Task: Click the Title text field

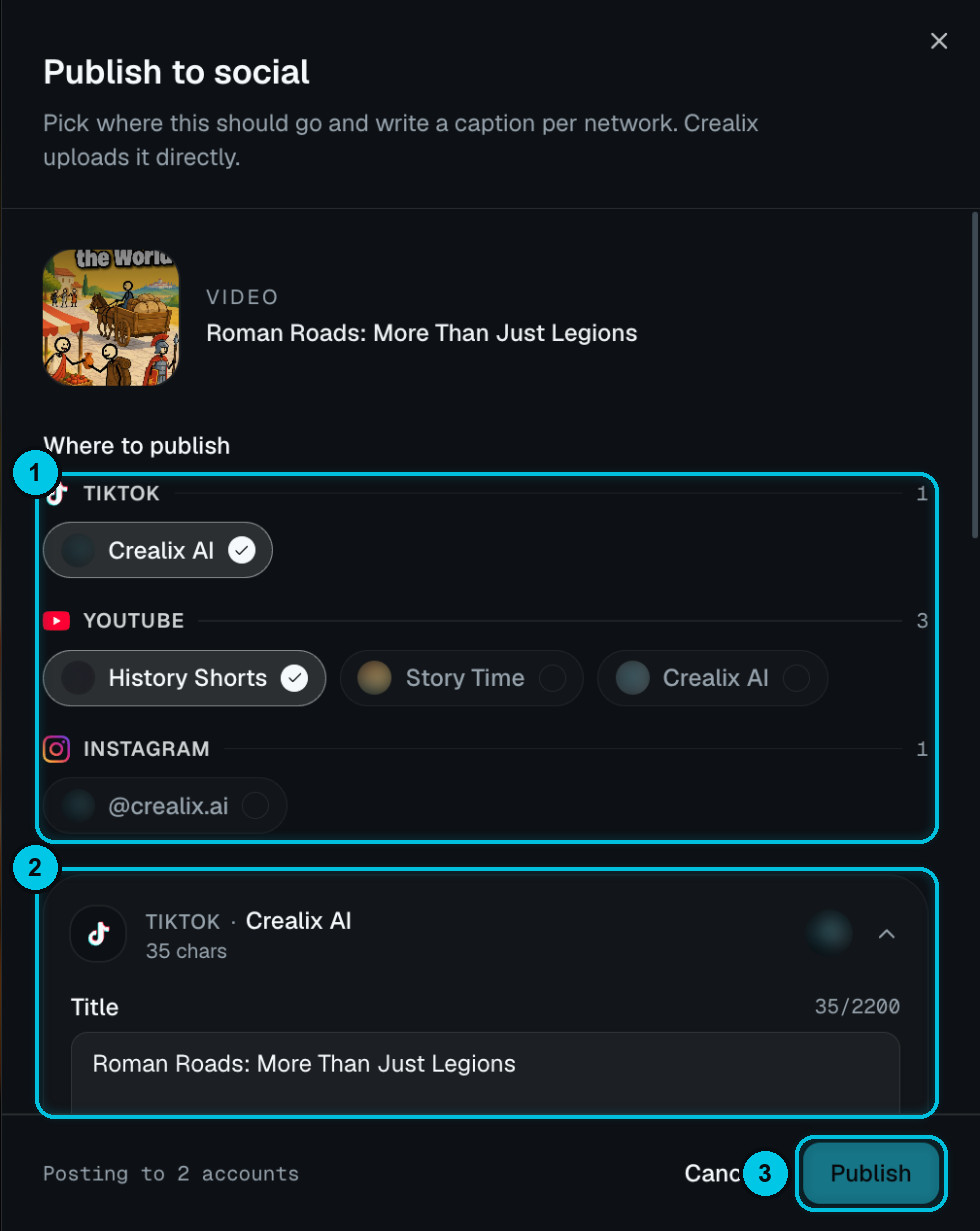Action: (x=485, y=1073)
